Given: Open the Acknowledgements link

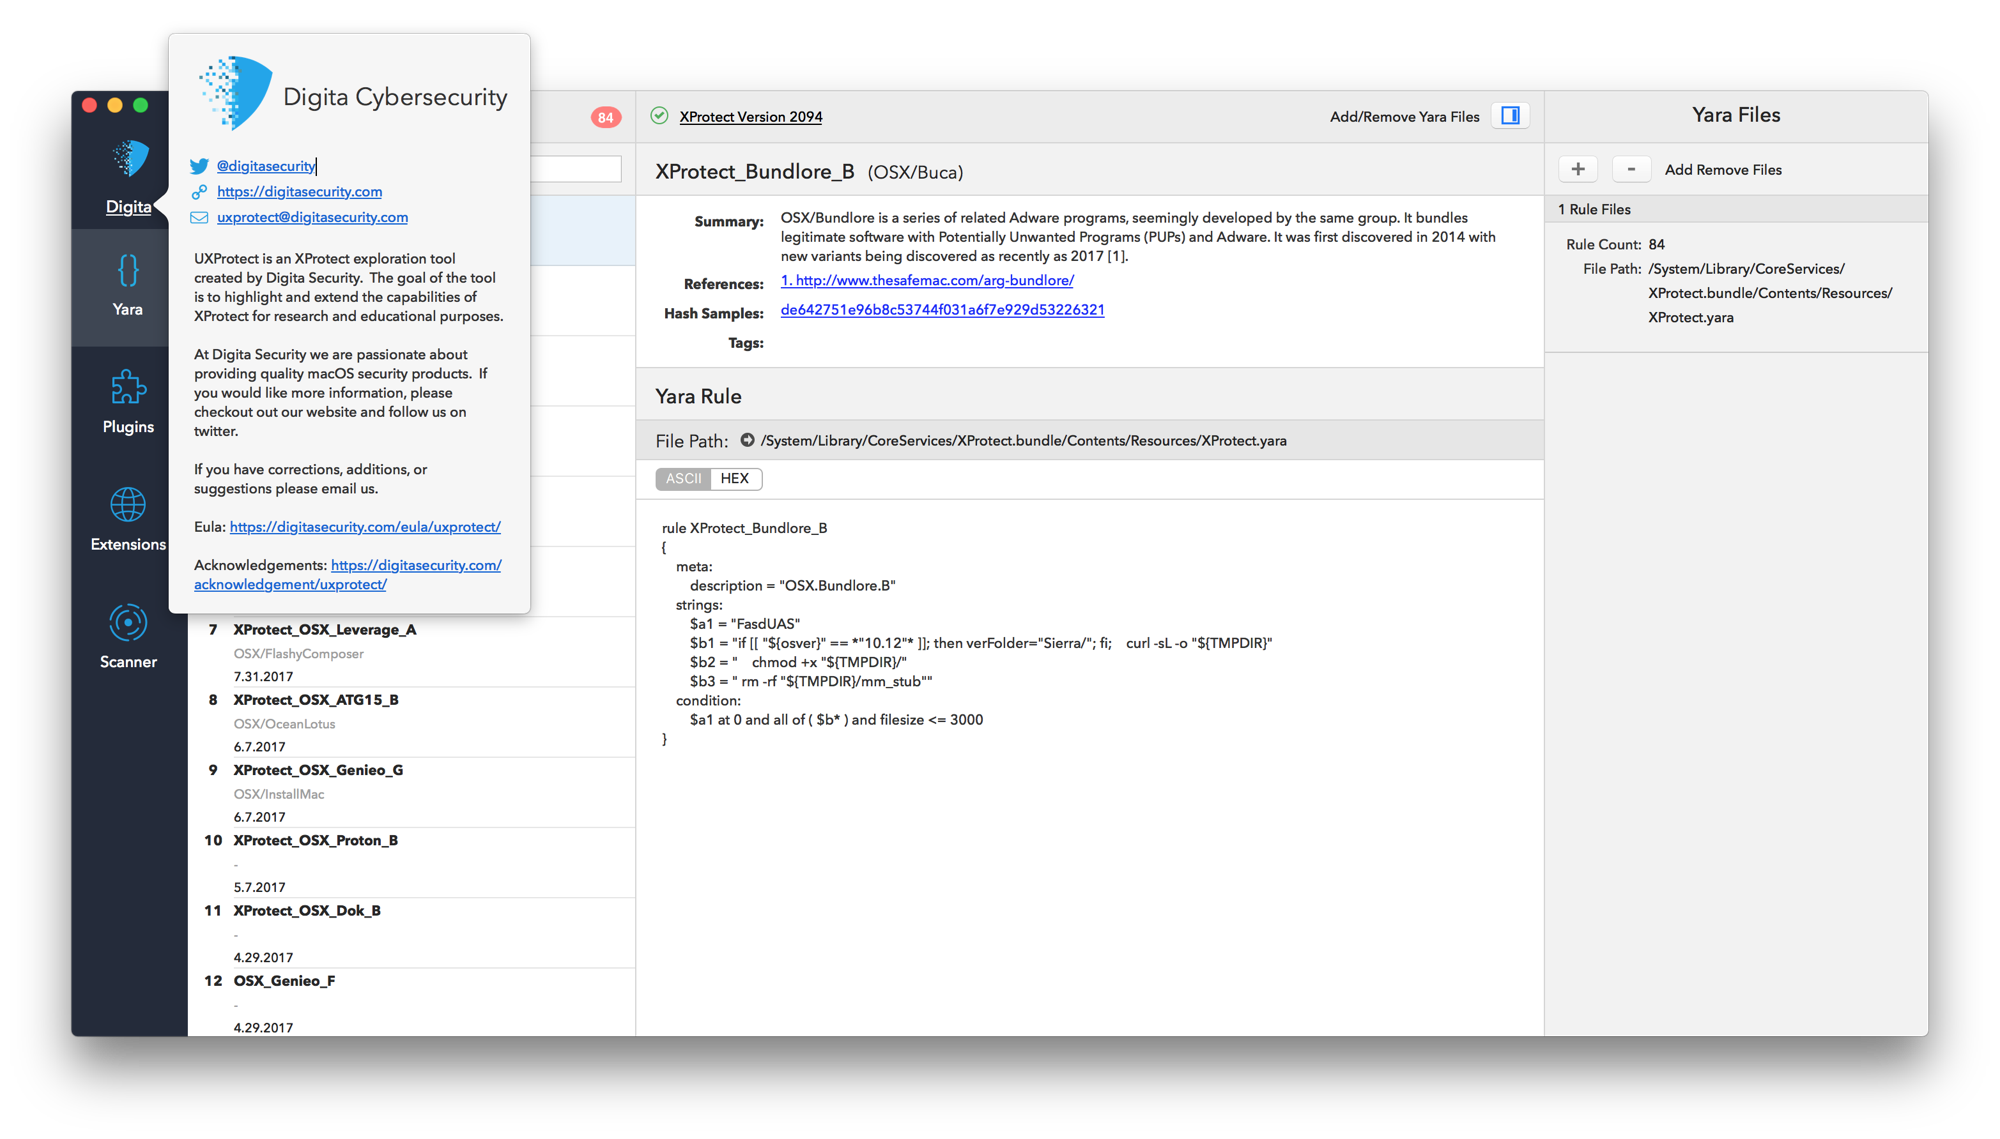Looking at the screenshot, I should (347, 575).
